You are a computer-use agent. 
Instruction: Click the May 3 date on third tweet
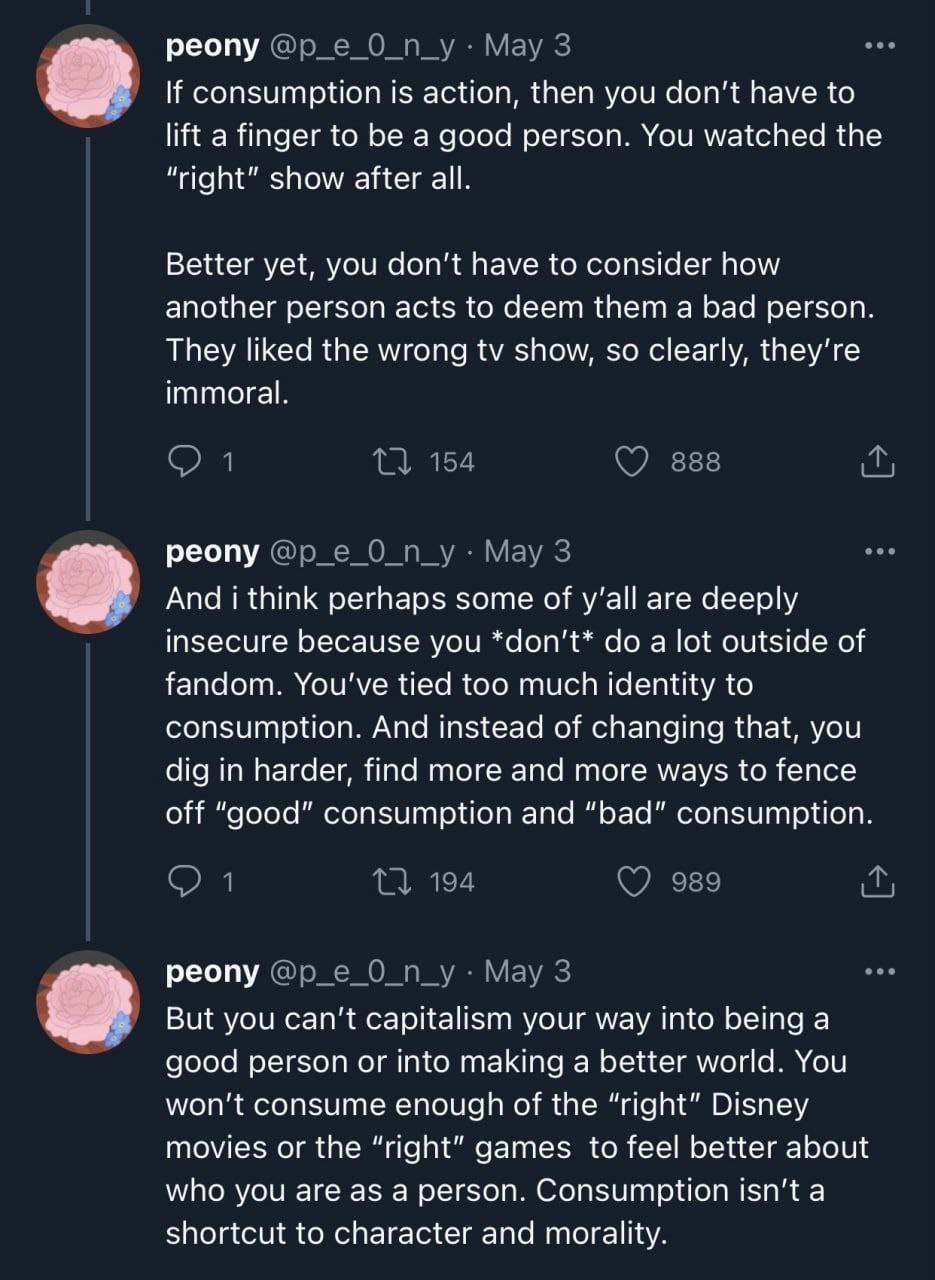click(533, 971)
